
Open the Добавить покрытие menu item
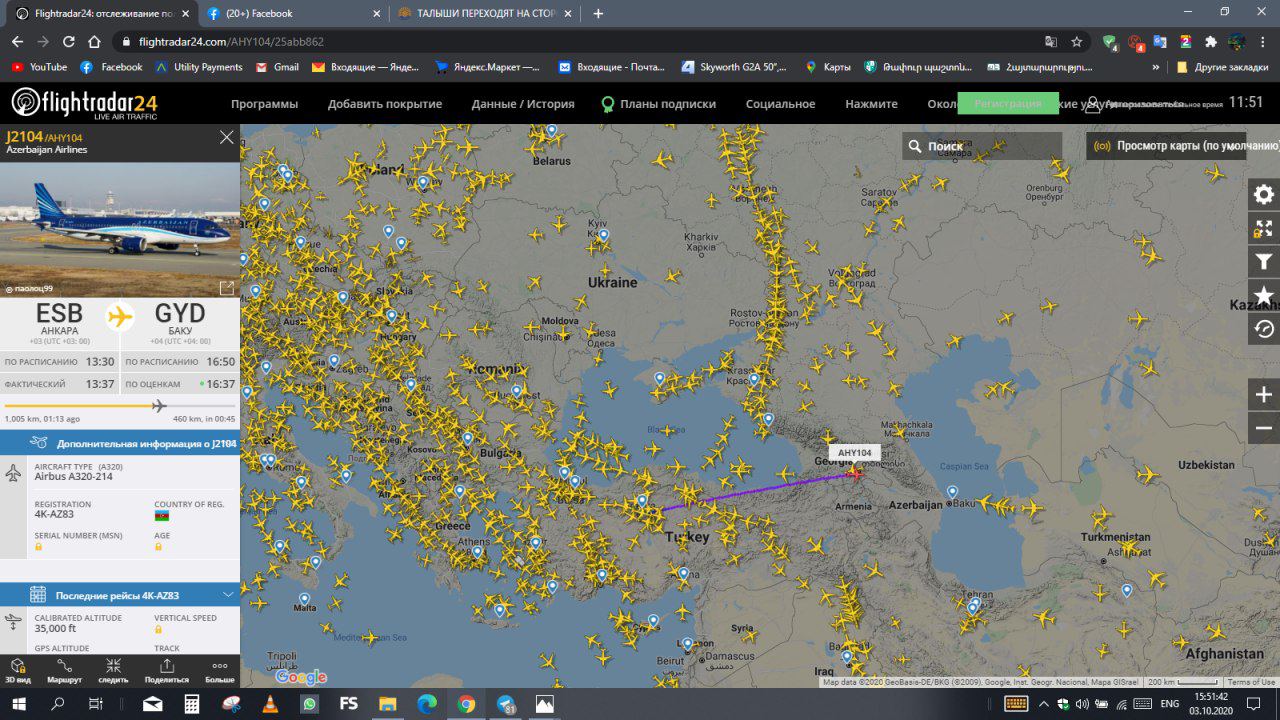coord(385,104)
